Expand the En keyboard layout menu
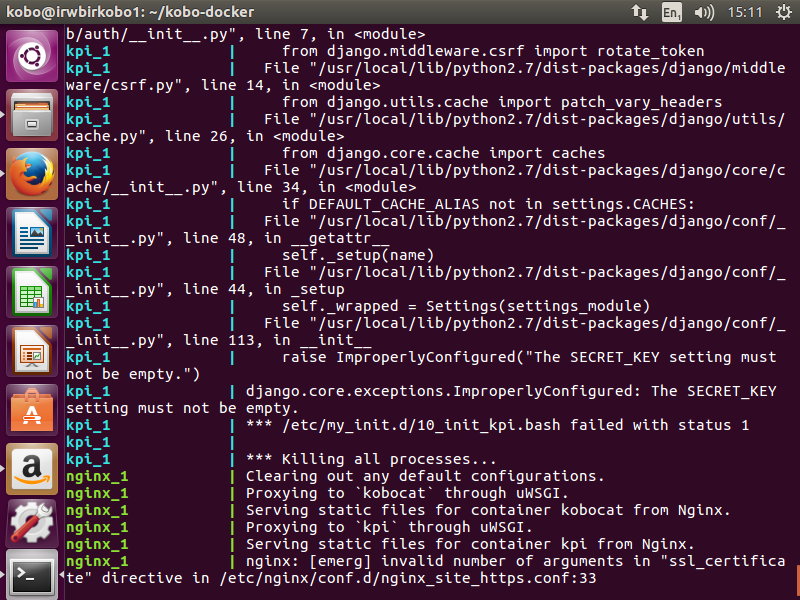 point(671,12)
